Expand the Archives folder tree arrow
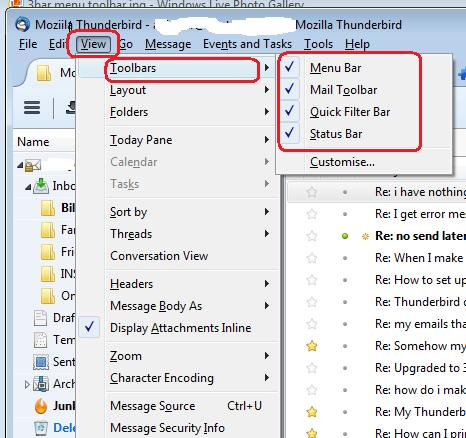This screenshot has height=438, width=466. pos(27,384)
